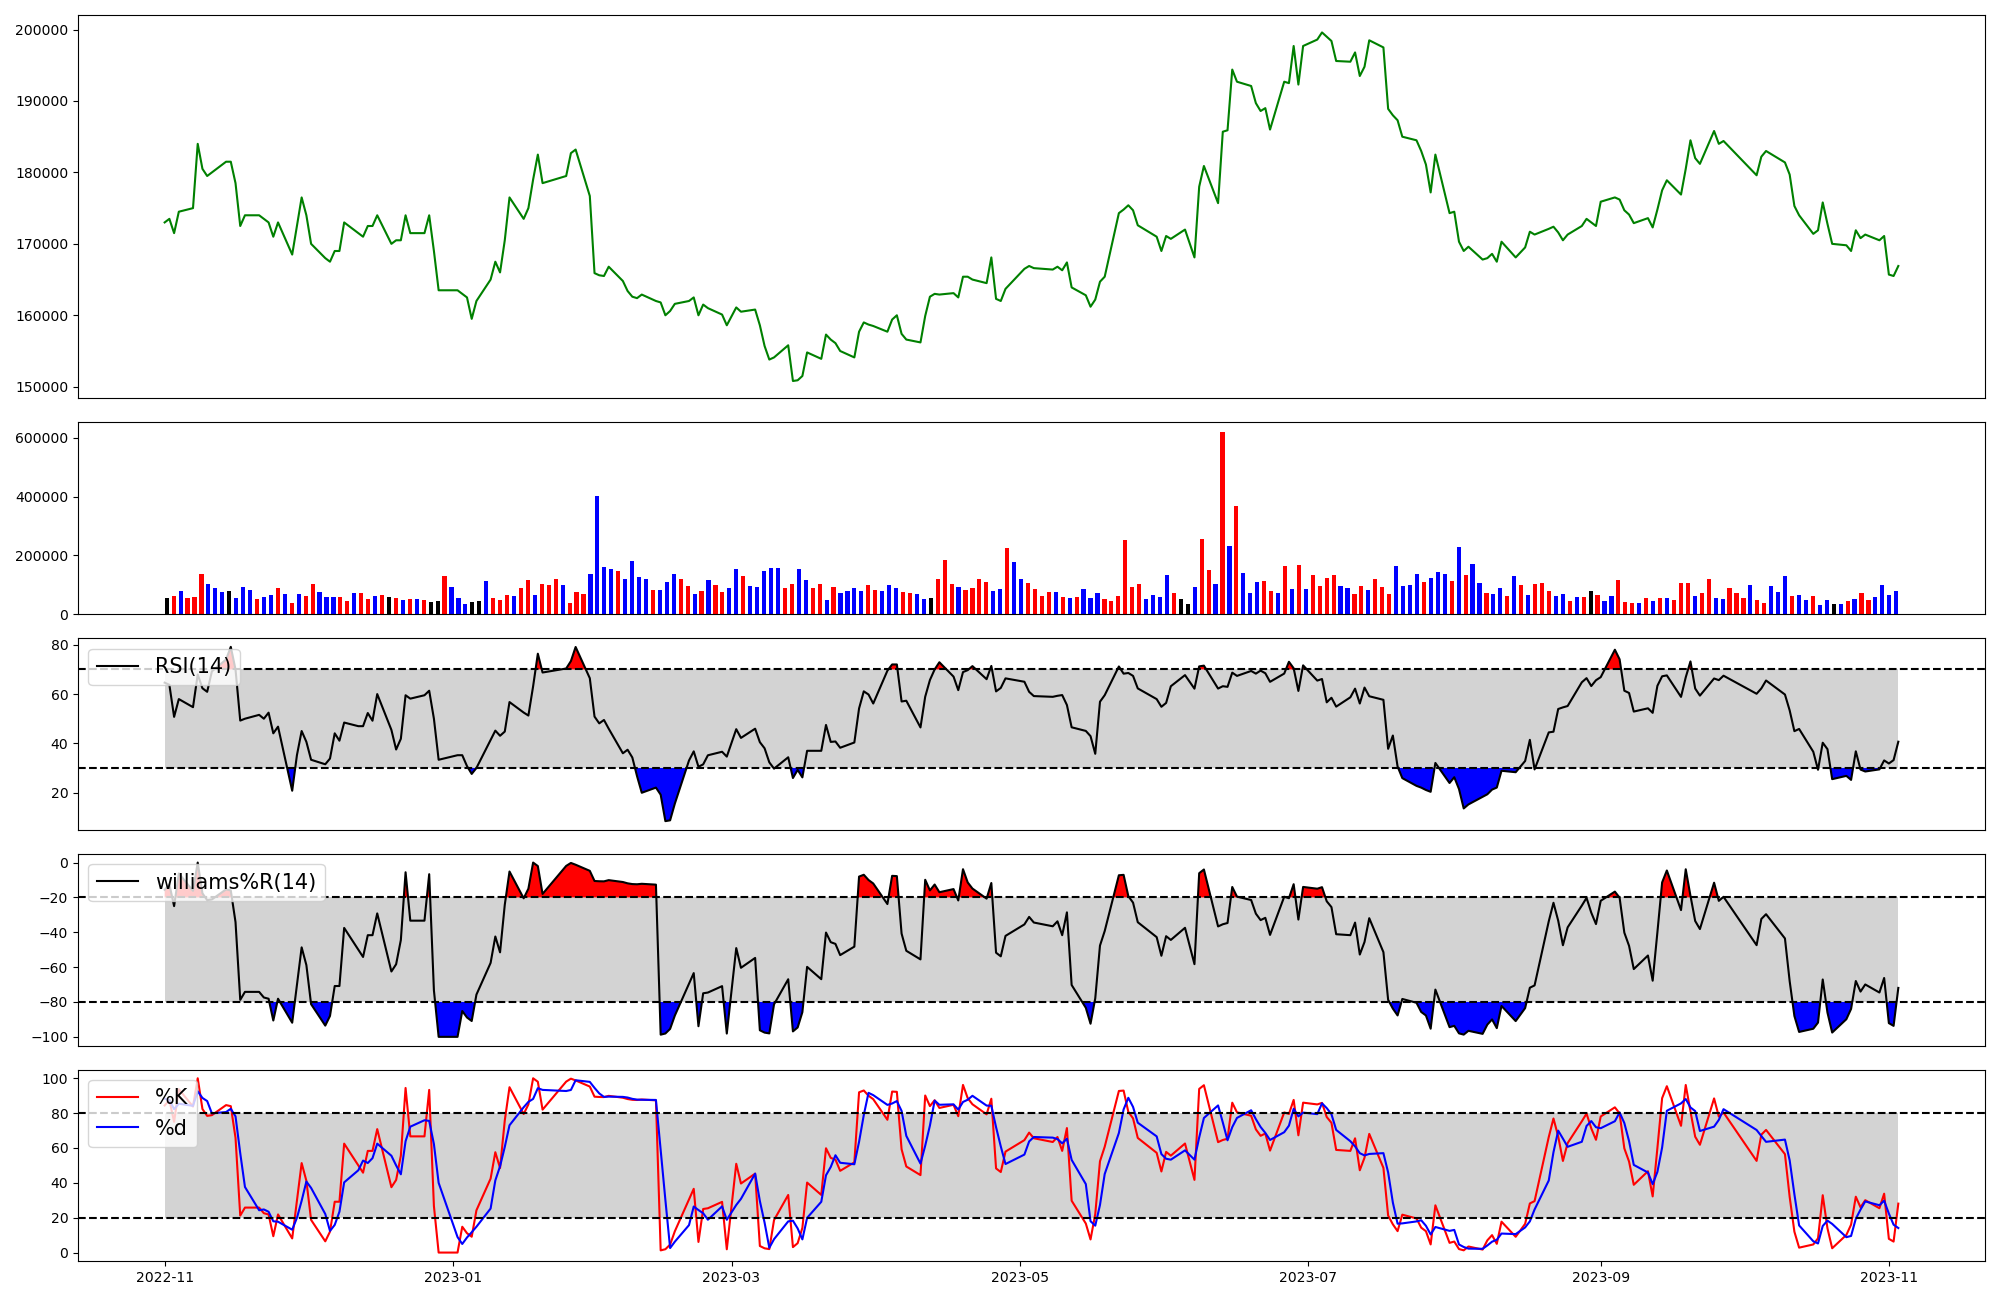2000x1300 pixels.
Task: Click the 200000 price axis label
Action: pos(41,30)
